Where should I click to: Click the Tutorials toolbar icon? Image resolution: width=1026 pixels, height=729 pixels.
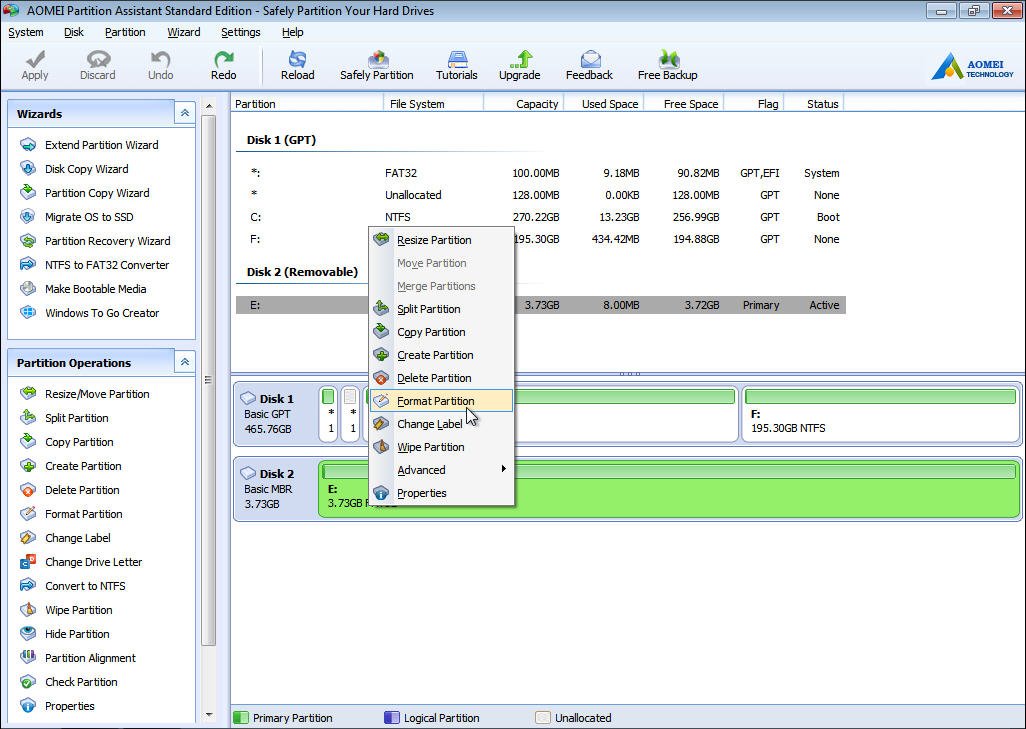point(456,65)
